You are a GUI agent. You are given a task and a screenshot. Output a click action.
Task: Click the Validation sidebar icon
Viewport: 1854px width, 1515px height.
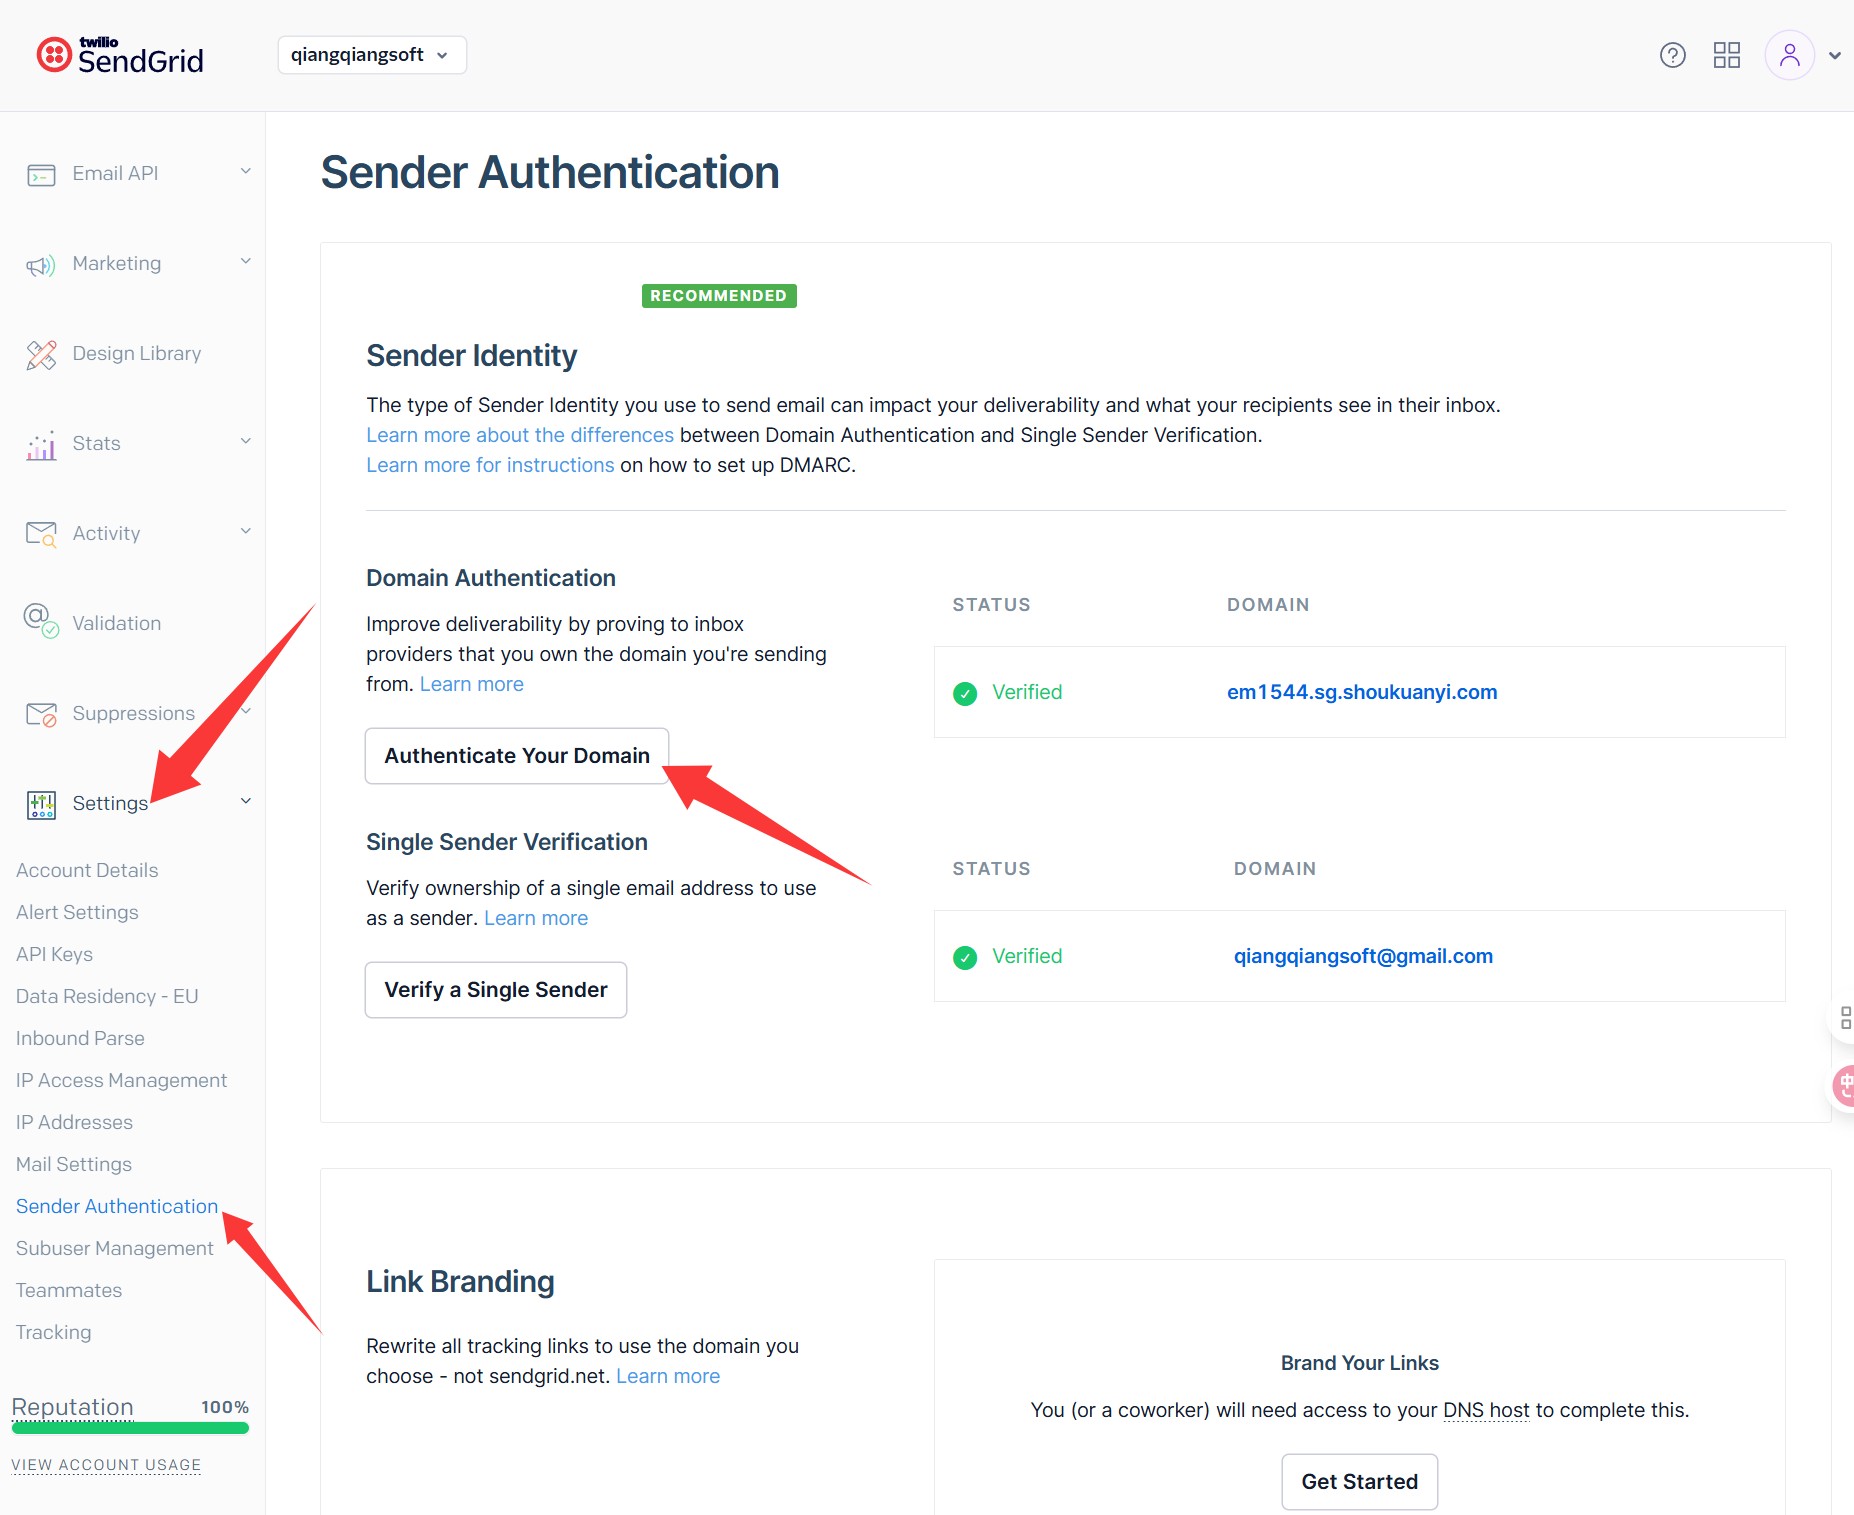[x=41, y=621]
